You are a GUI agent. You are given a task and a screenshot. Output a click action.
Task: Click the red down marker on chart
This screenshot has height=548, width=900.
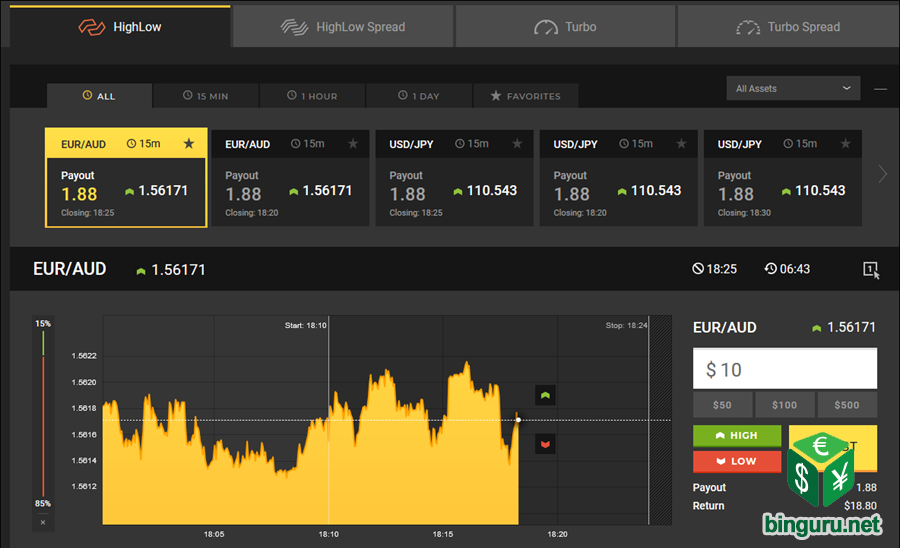[x=545, y=444]
